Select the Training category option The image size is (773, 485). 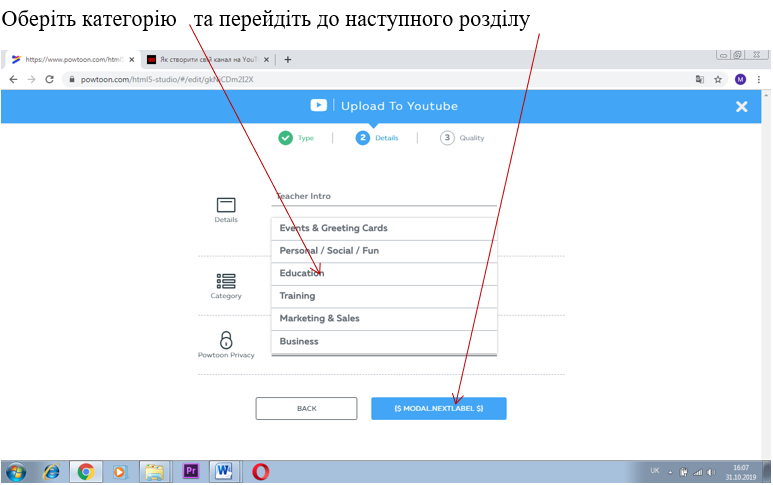point(384,296)
